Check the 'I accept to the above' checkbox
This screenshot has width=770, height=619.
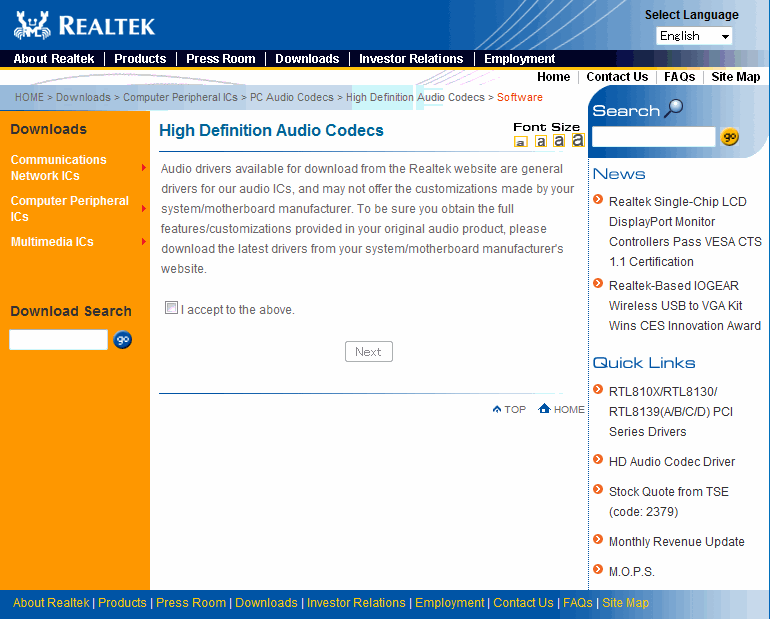[x=171, y=308]
